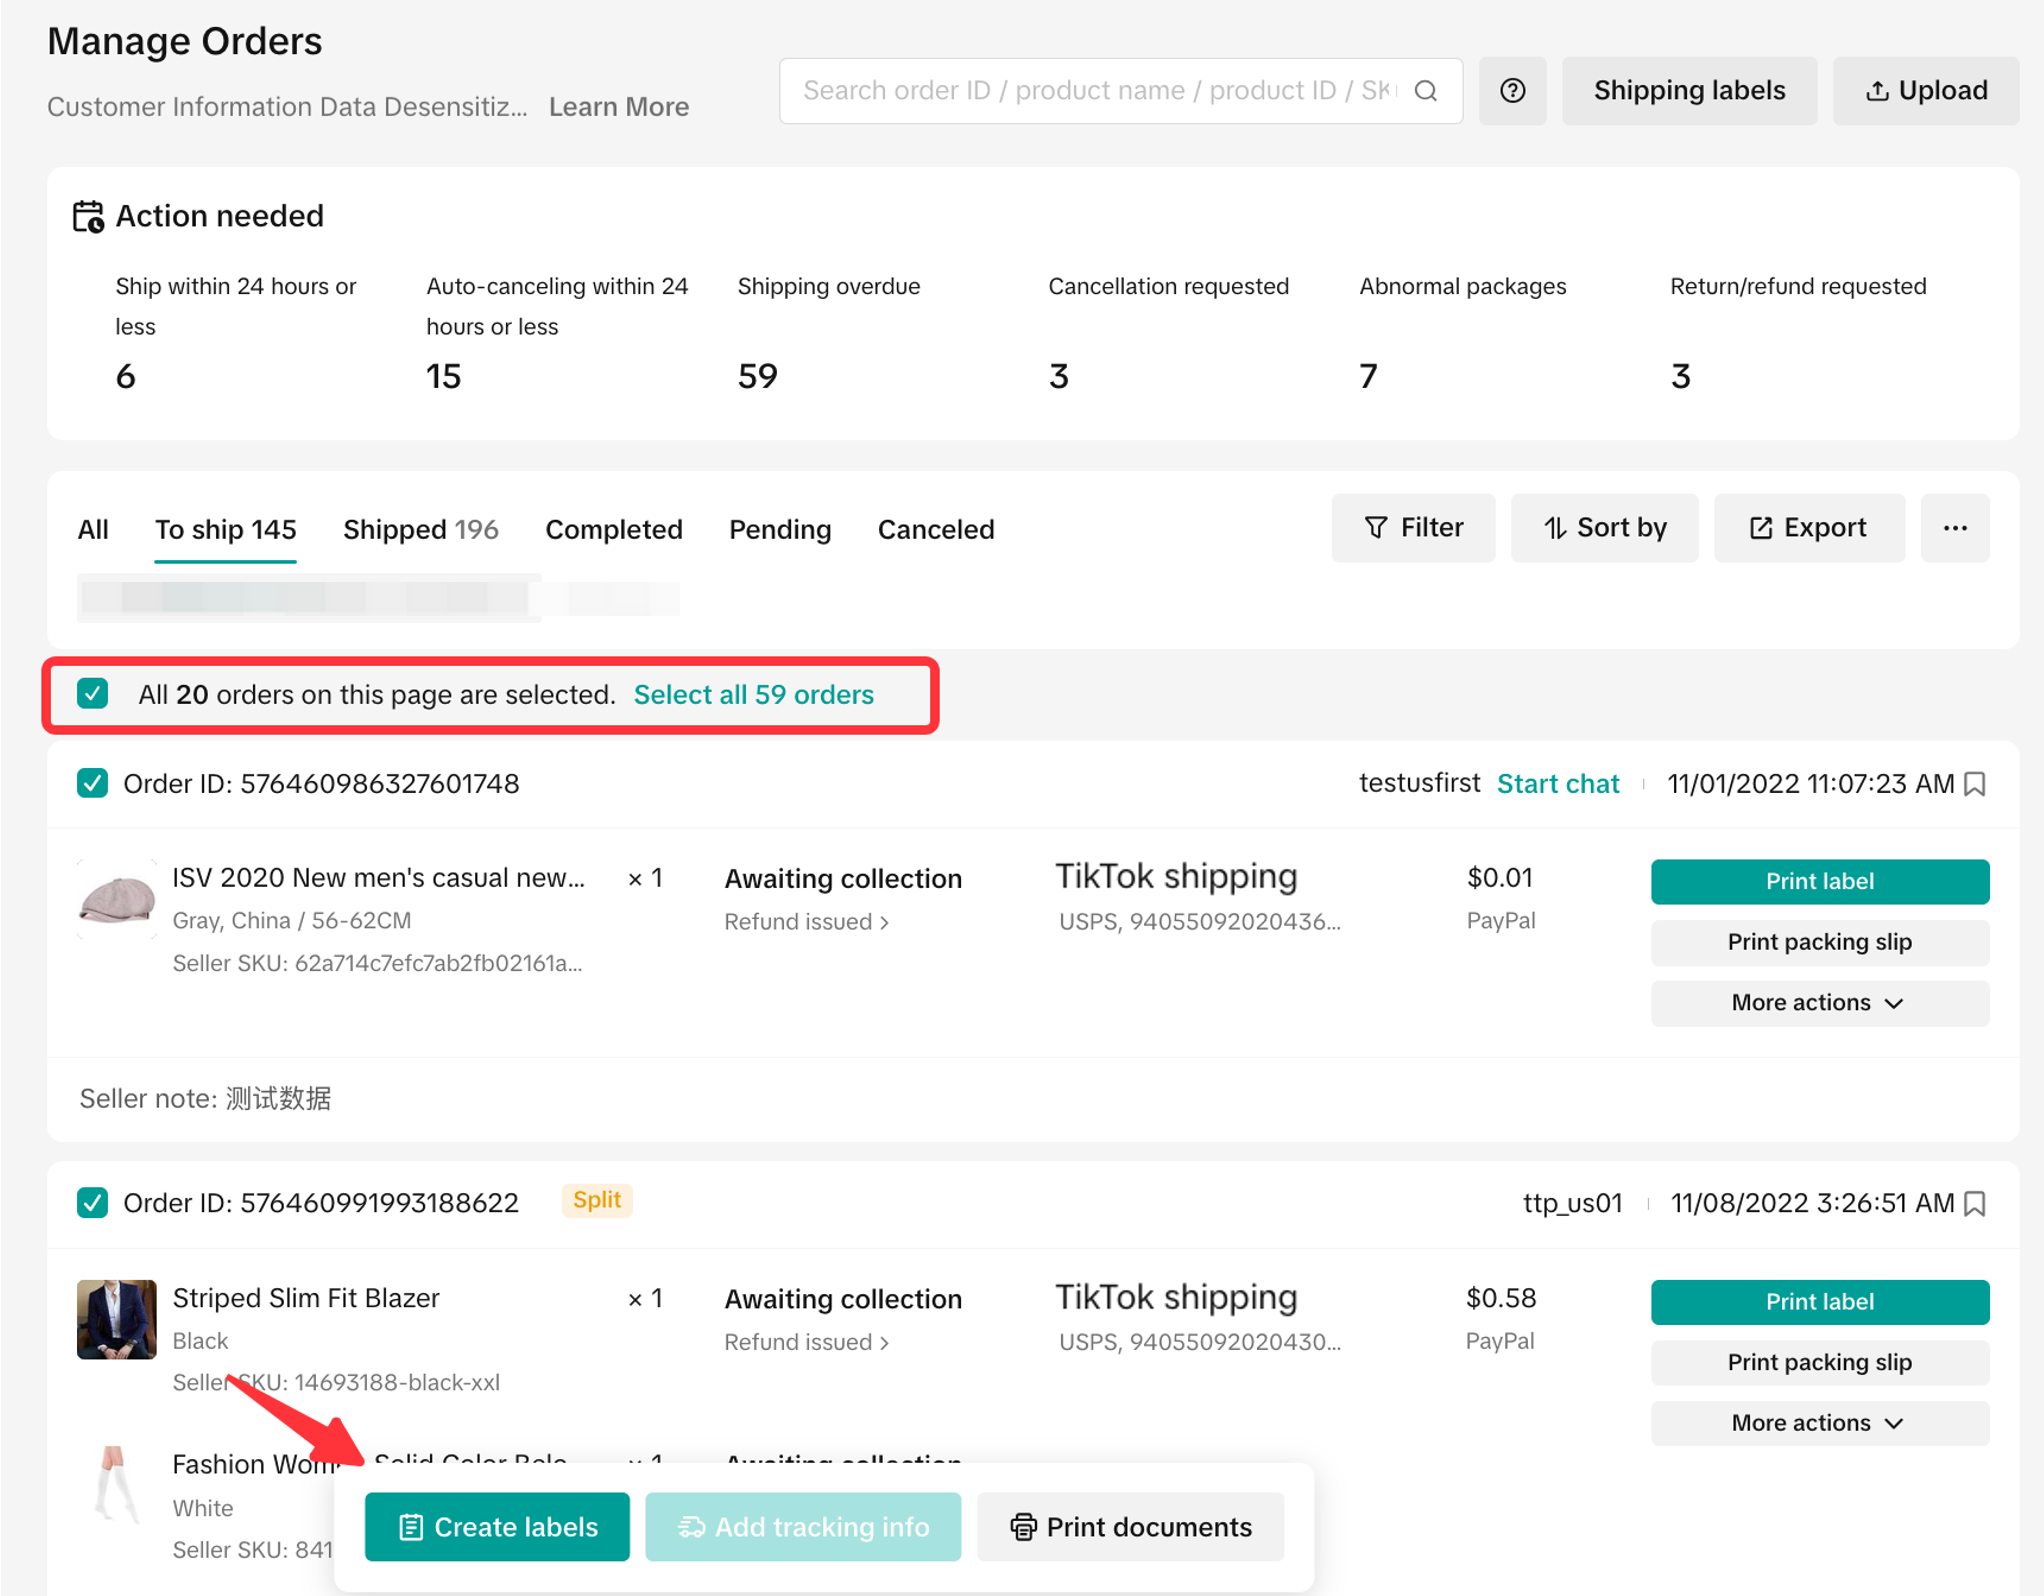
Task: Switch to the Shipped tab
Action: [x=420, y=530]
